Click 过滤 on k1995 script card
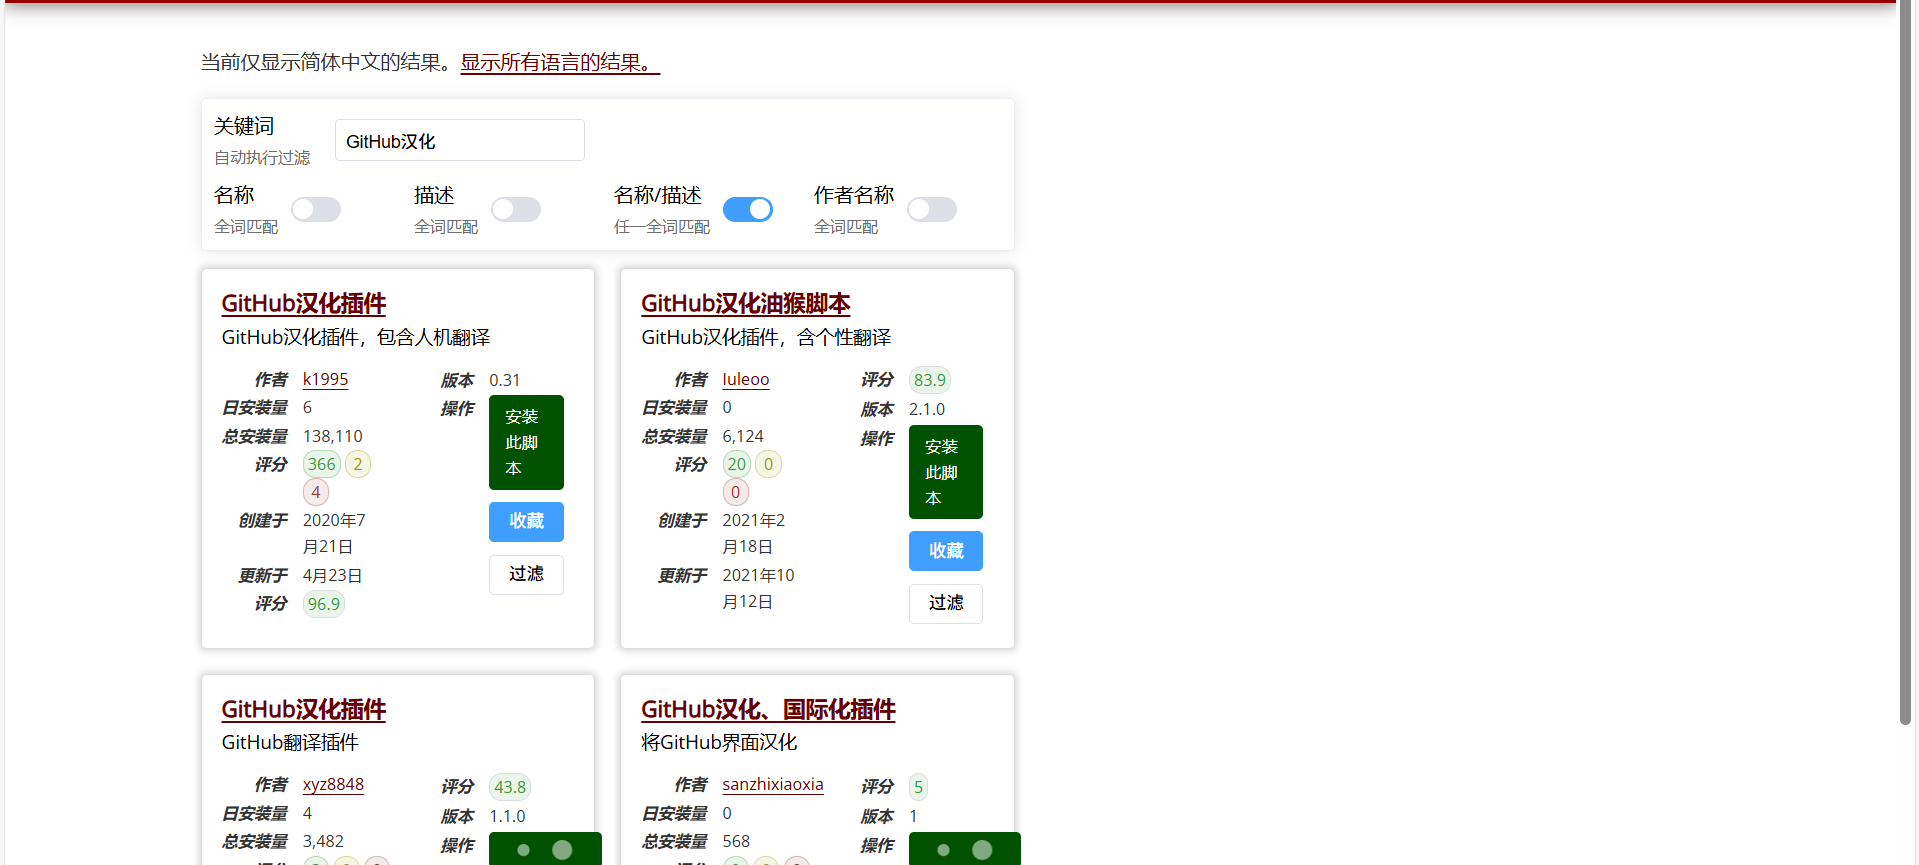This screenshot has height=865, width=1919. (x=526, y=574)
